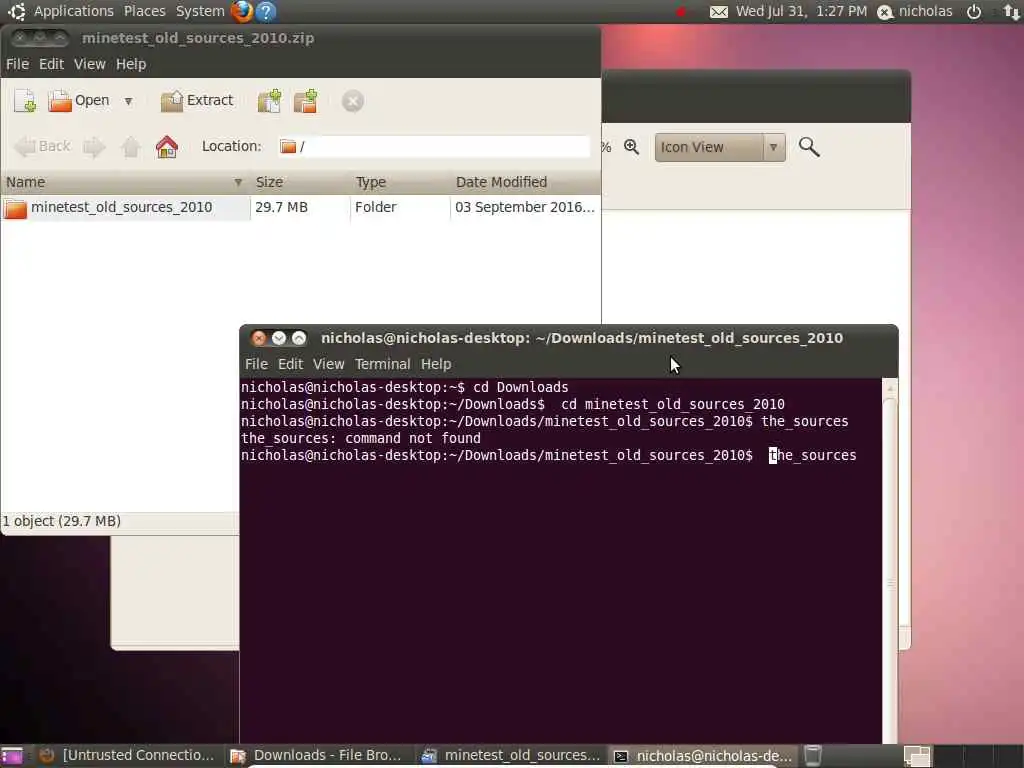The height and width of the screenshot is (768, 1024).
Task: Click the terminal command not found line
Action: (360, 438)
